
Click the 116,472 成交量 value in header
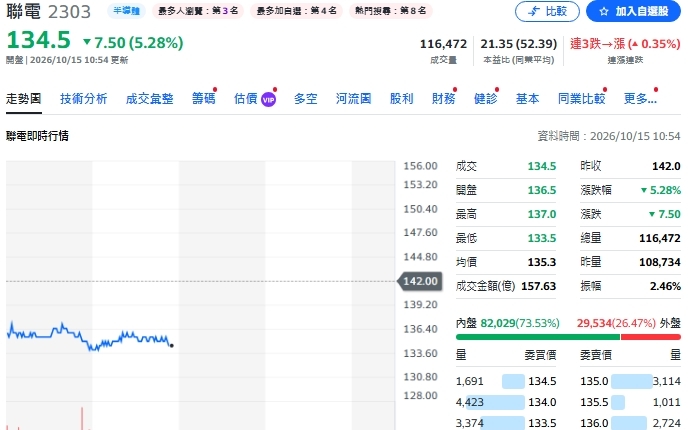click(443, 44)
